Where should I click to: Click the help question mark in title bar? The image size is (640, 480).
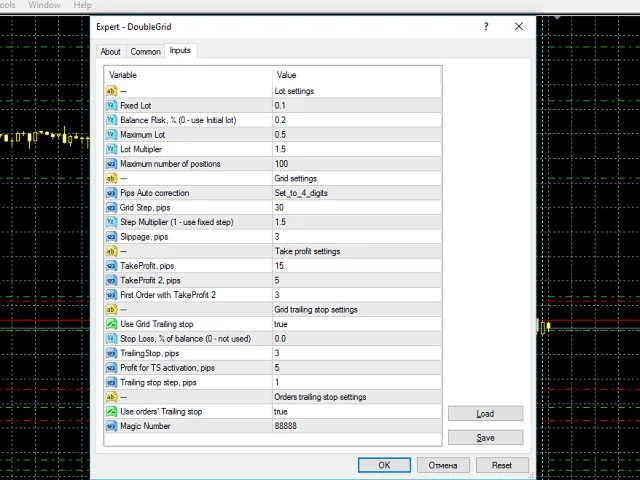(x=486, y=27)
